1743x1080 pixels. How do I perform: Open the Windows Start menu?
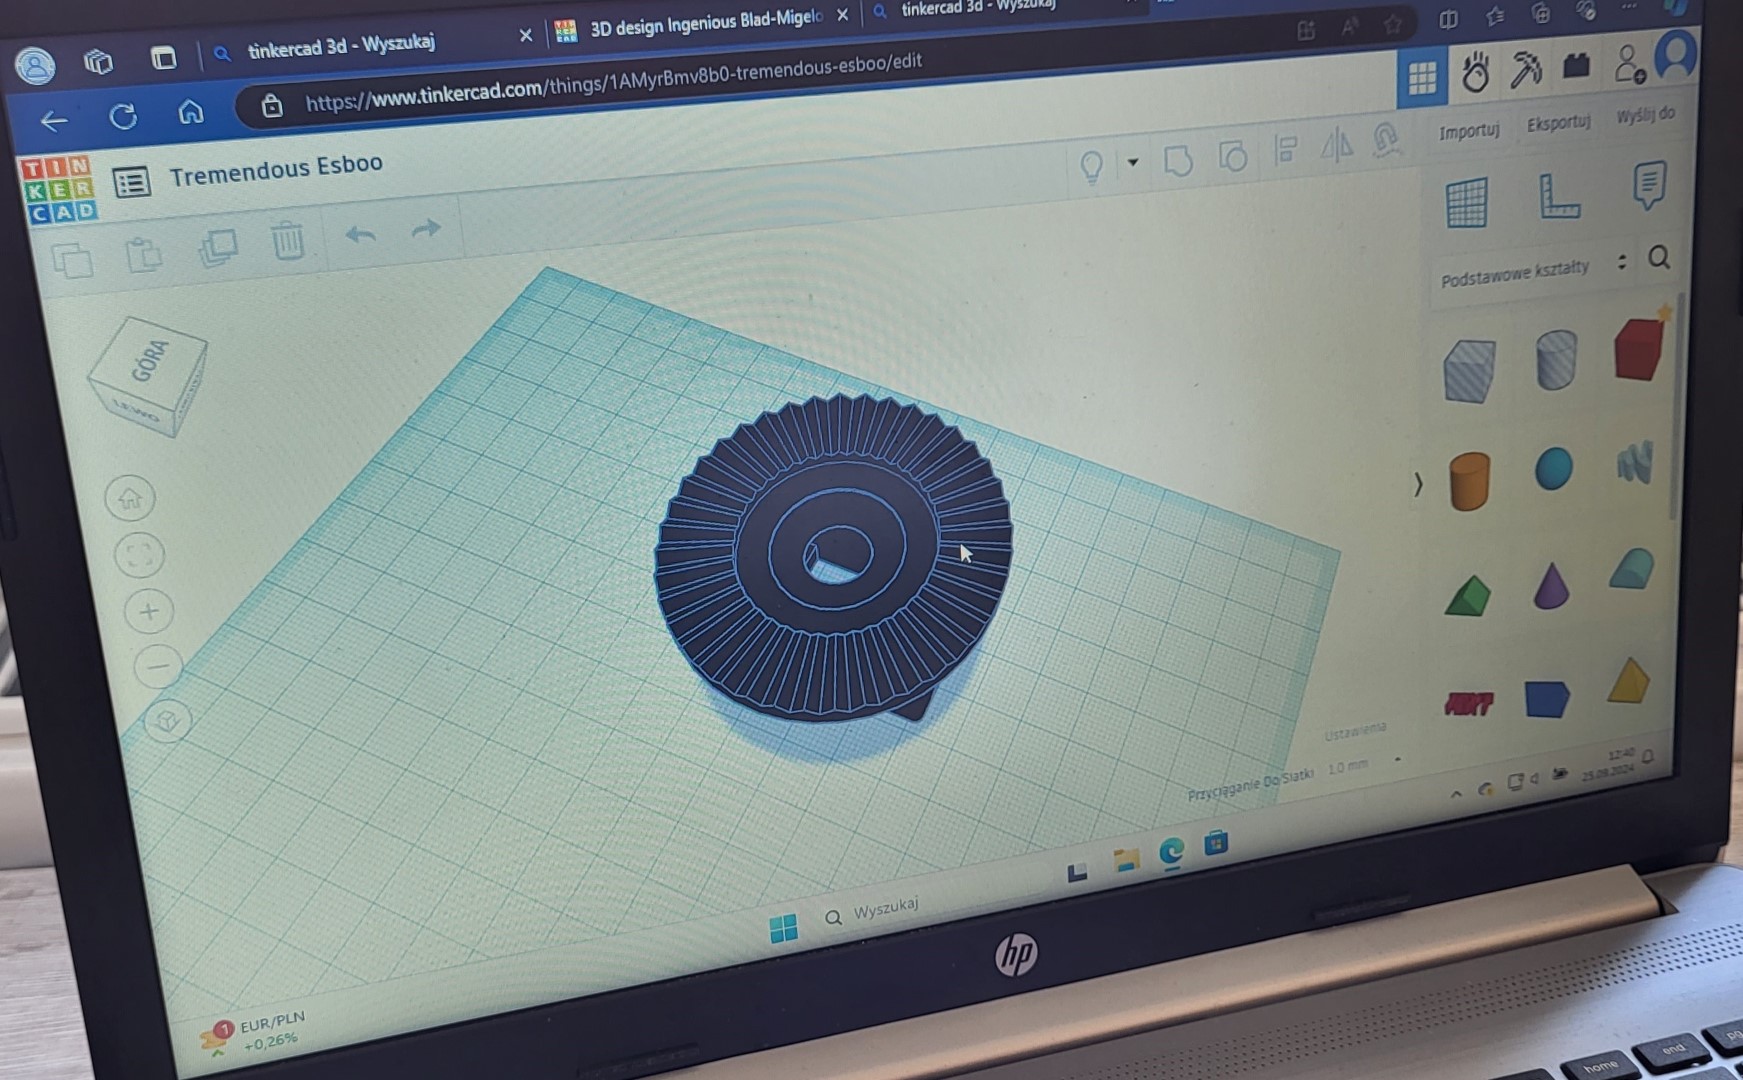pos(784,928)
